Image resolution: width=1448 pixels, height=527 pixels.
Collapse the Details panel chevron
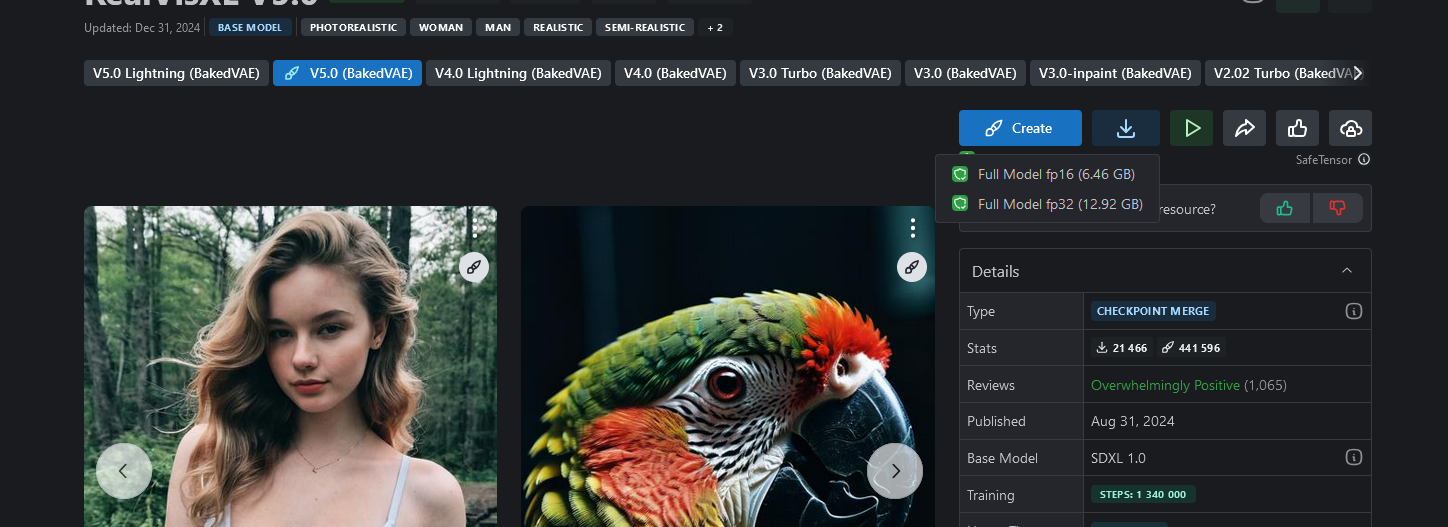point(1347,271)
